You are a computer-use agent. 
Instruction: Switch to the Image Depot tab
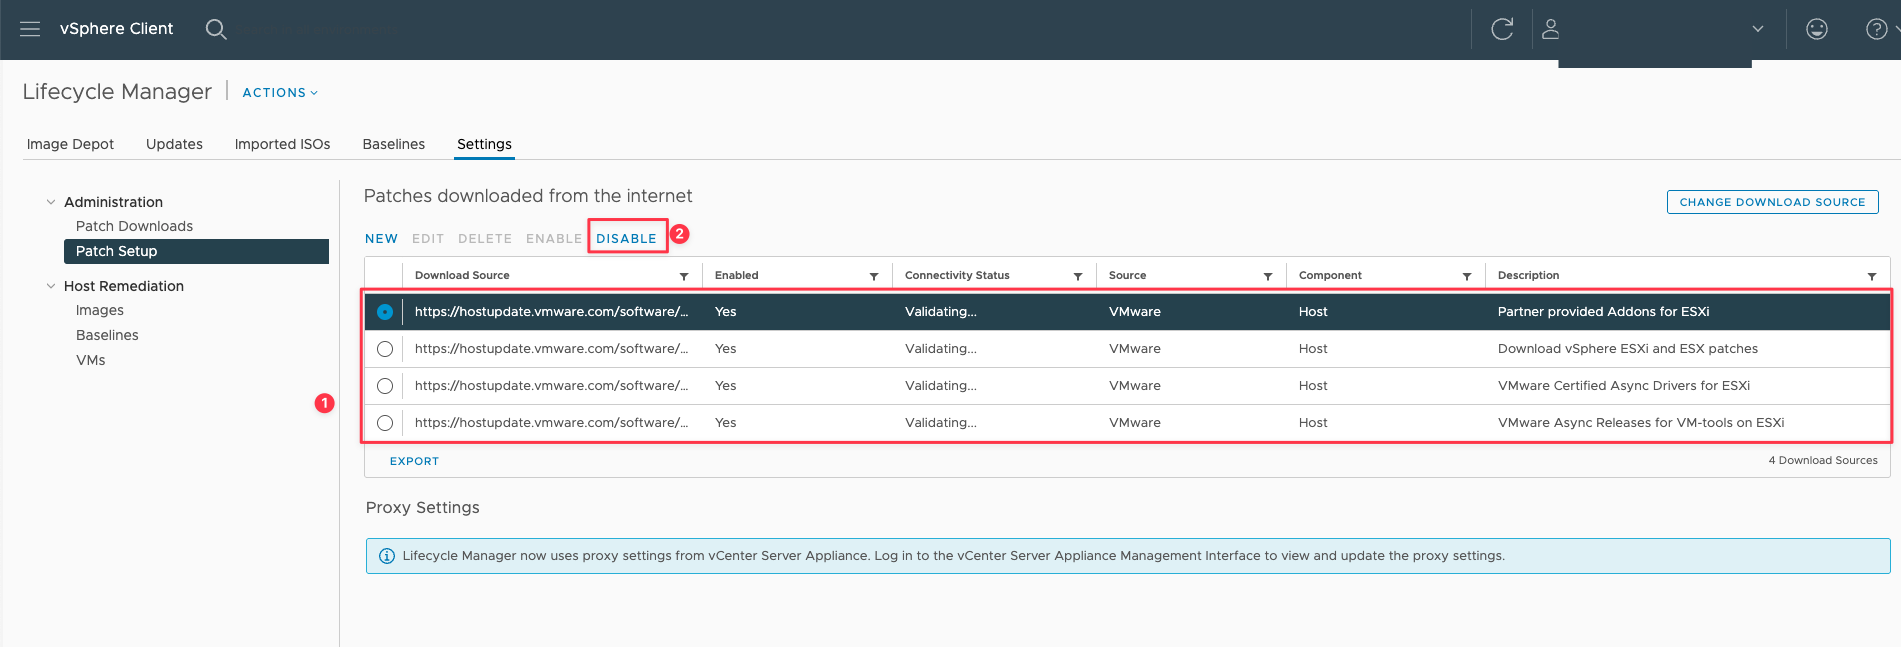[70, 144]
